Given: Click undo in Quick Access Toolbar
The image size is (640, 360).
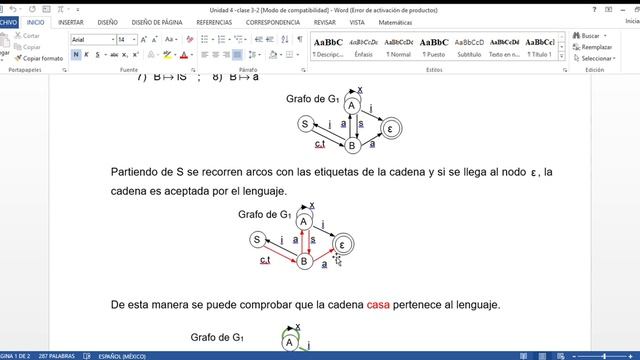Looking at the screenshot, I should pos(13,9).
